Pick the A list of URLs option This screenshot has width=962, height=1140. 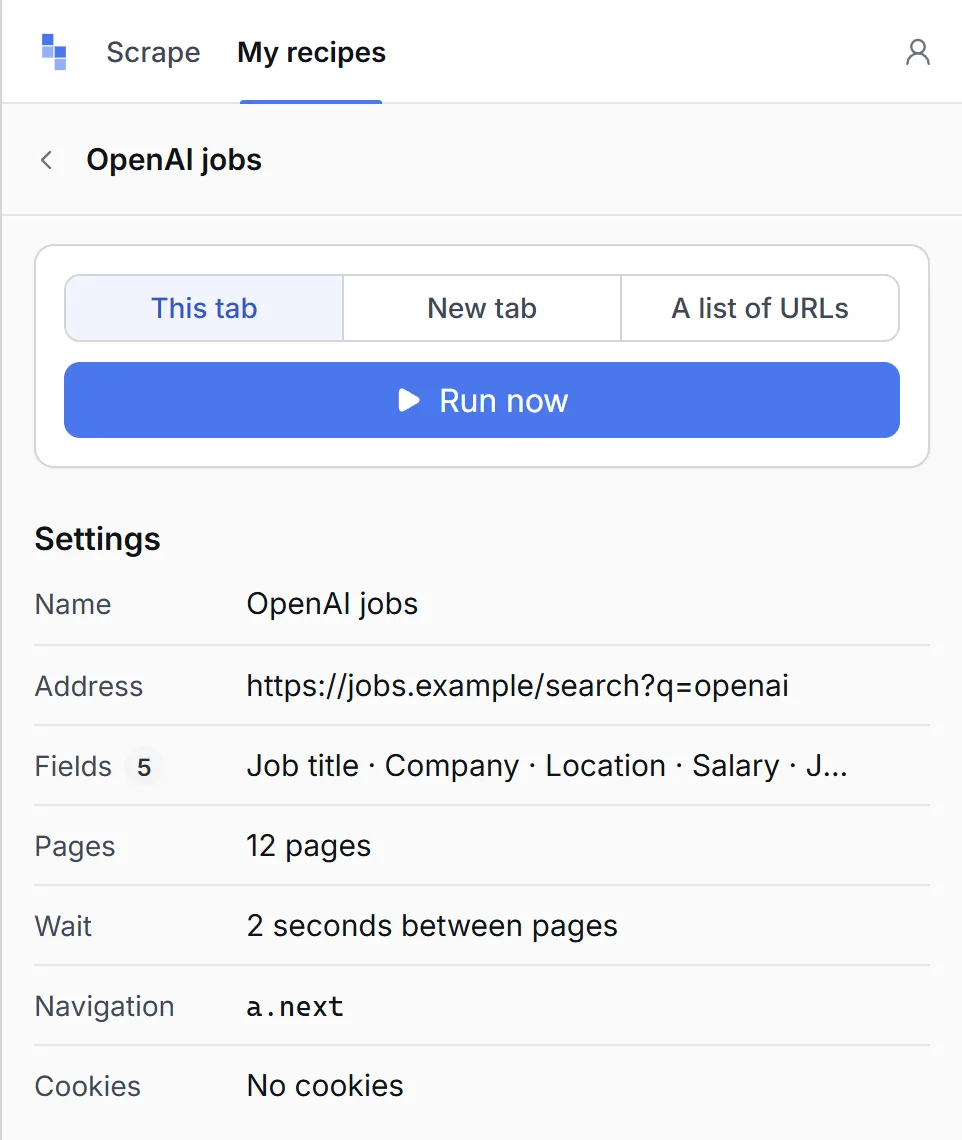(x=760, y=308)
